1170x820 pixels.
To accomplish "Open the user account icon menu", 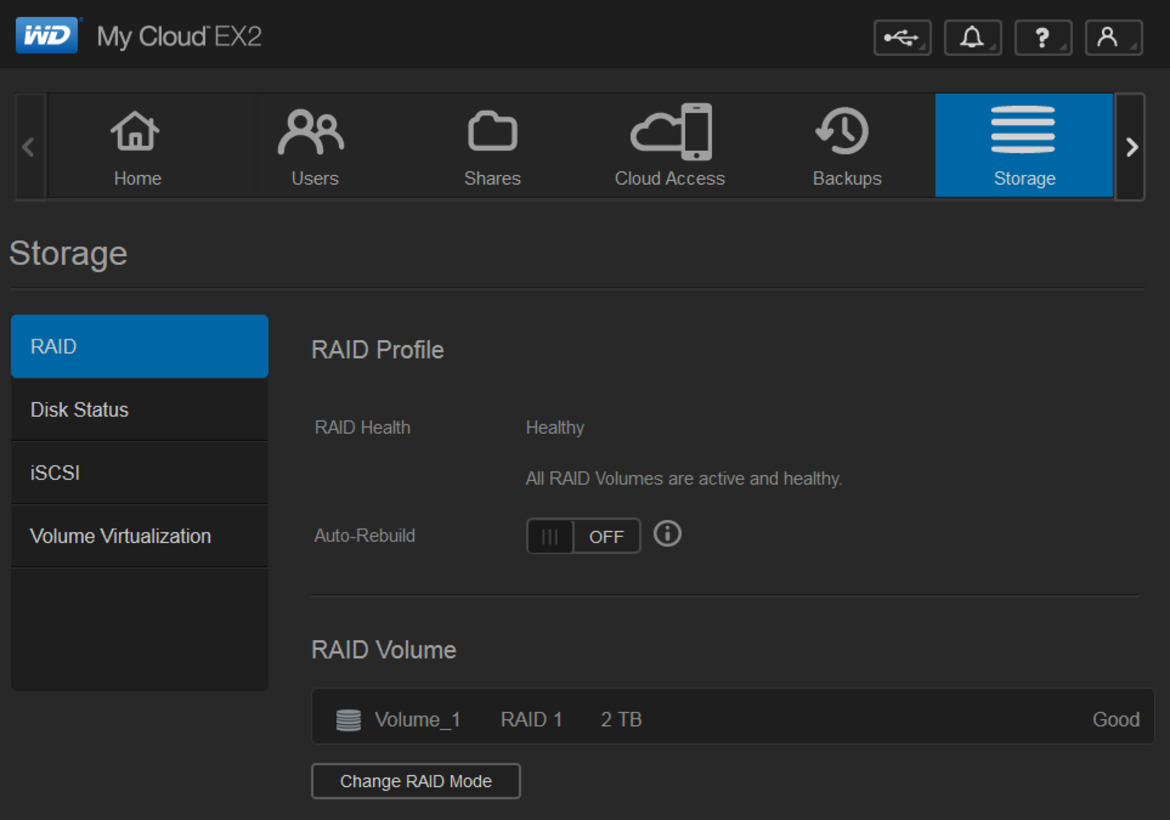I will tap(1113, 37).
